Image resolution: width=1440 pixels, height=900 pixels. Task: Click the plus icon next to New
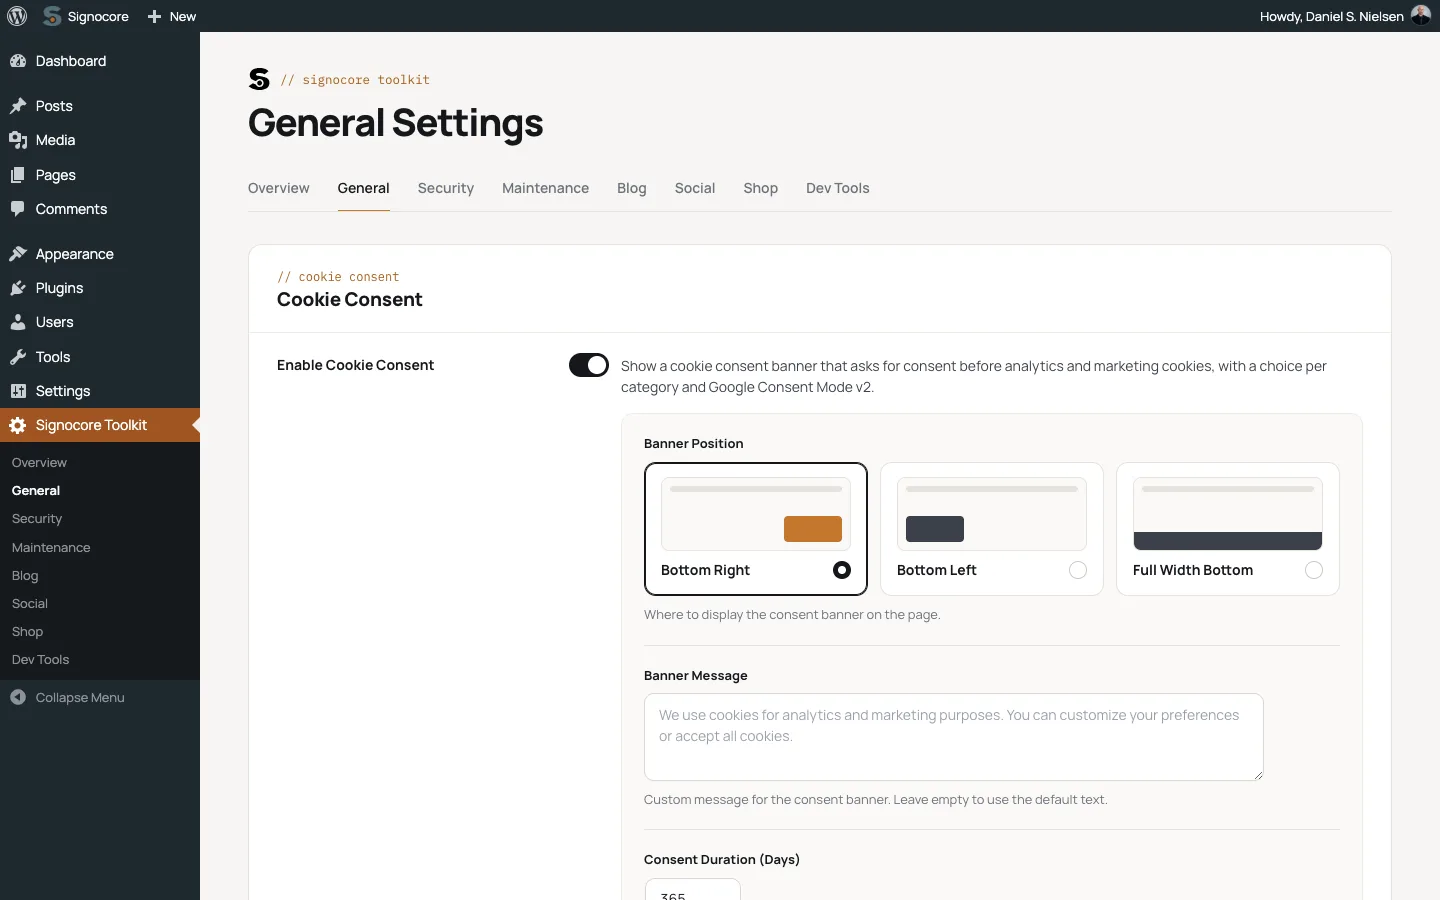coord(154,16)
